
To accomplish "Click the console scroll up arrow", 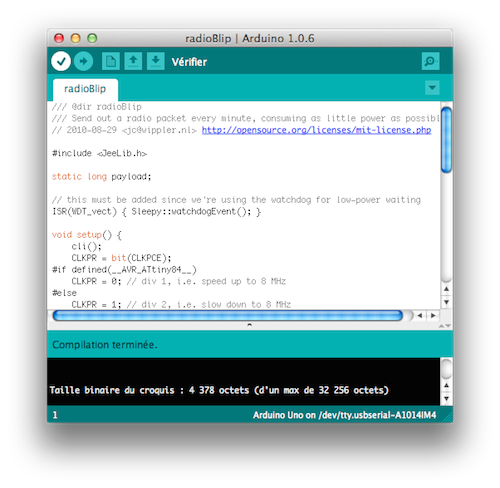I will 446,386.
